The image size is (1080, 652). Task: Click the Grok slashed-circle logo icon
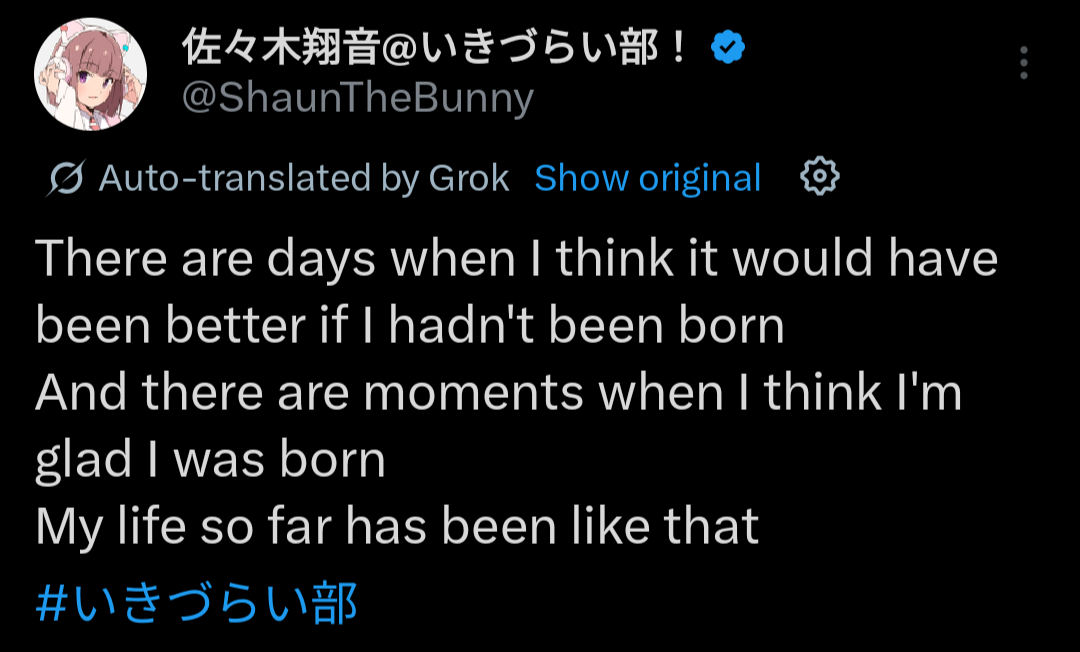[66, 178]
